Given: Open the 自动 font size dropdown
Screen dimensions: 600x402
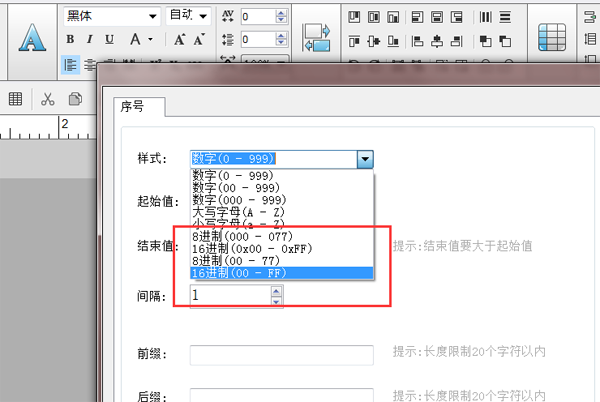Looking at the screenshot, I should pyautogui.click(x=204, y=16).
